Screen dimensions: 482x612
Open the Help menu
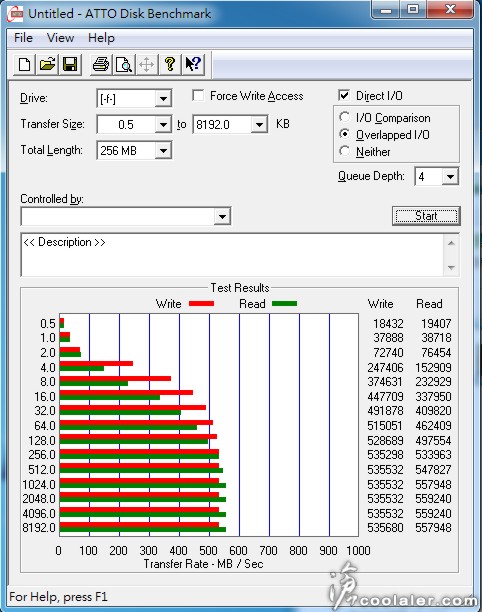click(101, 38)
